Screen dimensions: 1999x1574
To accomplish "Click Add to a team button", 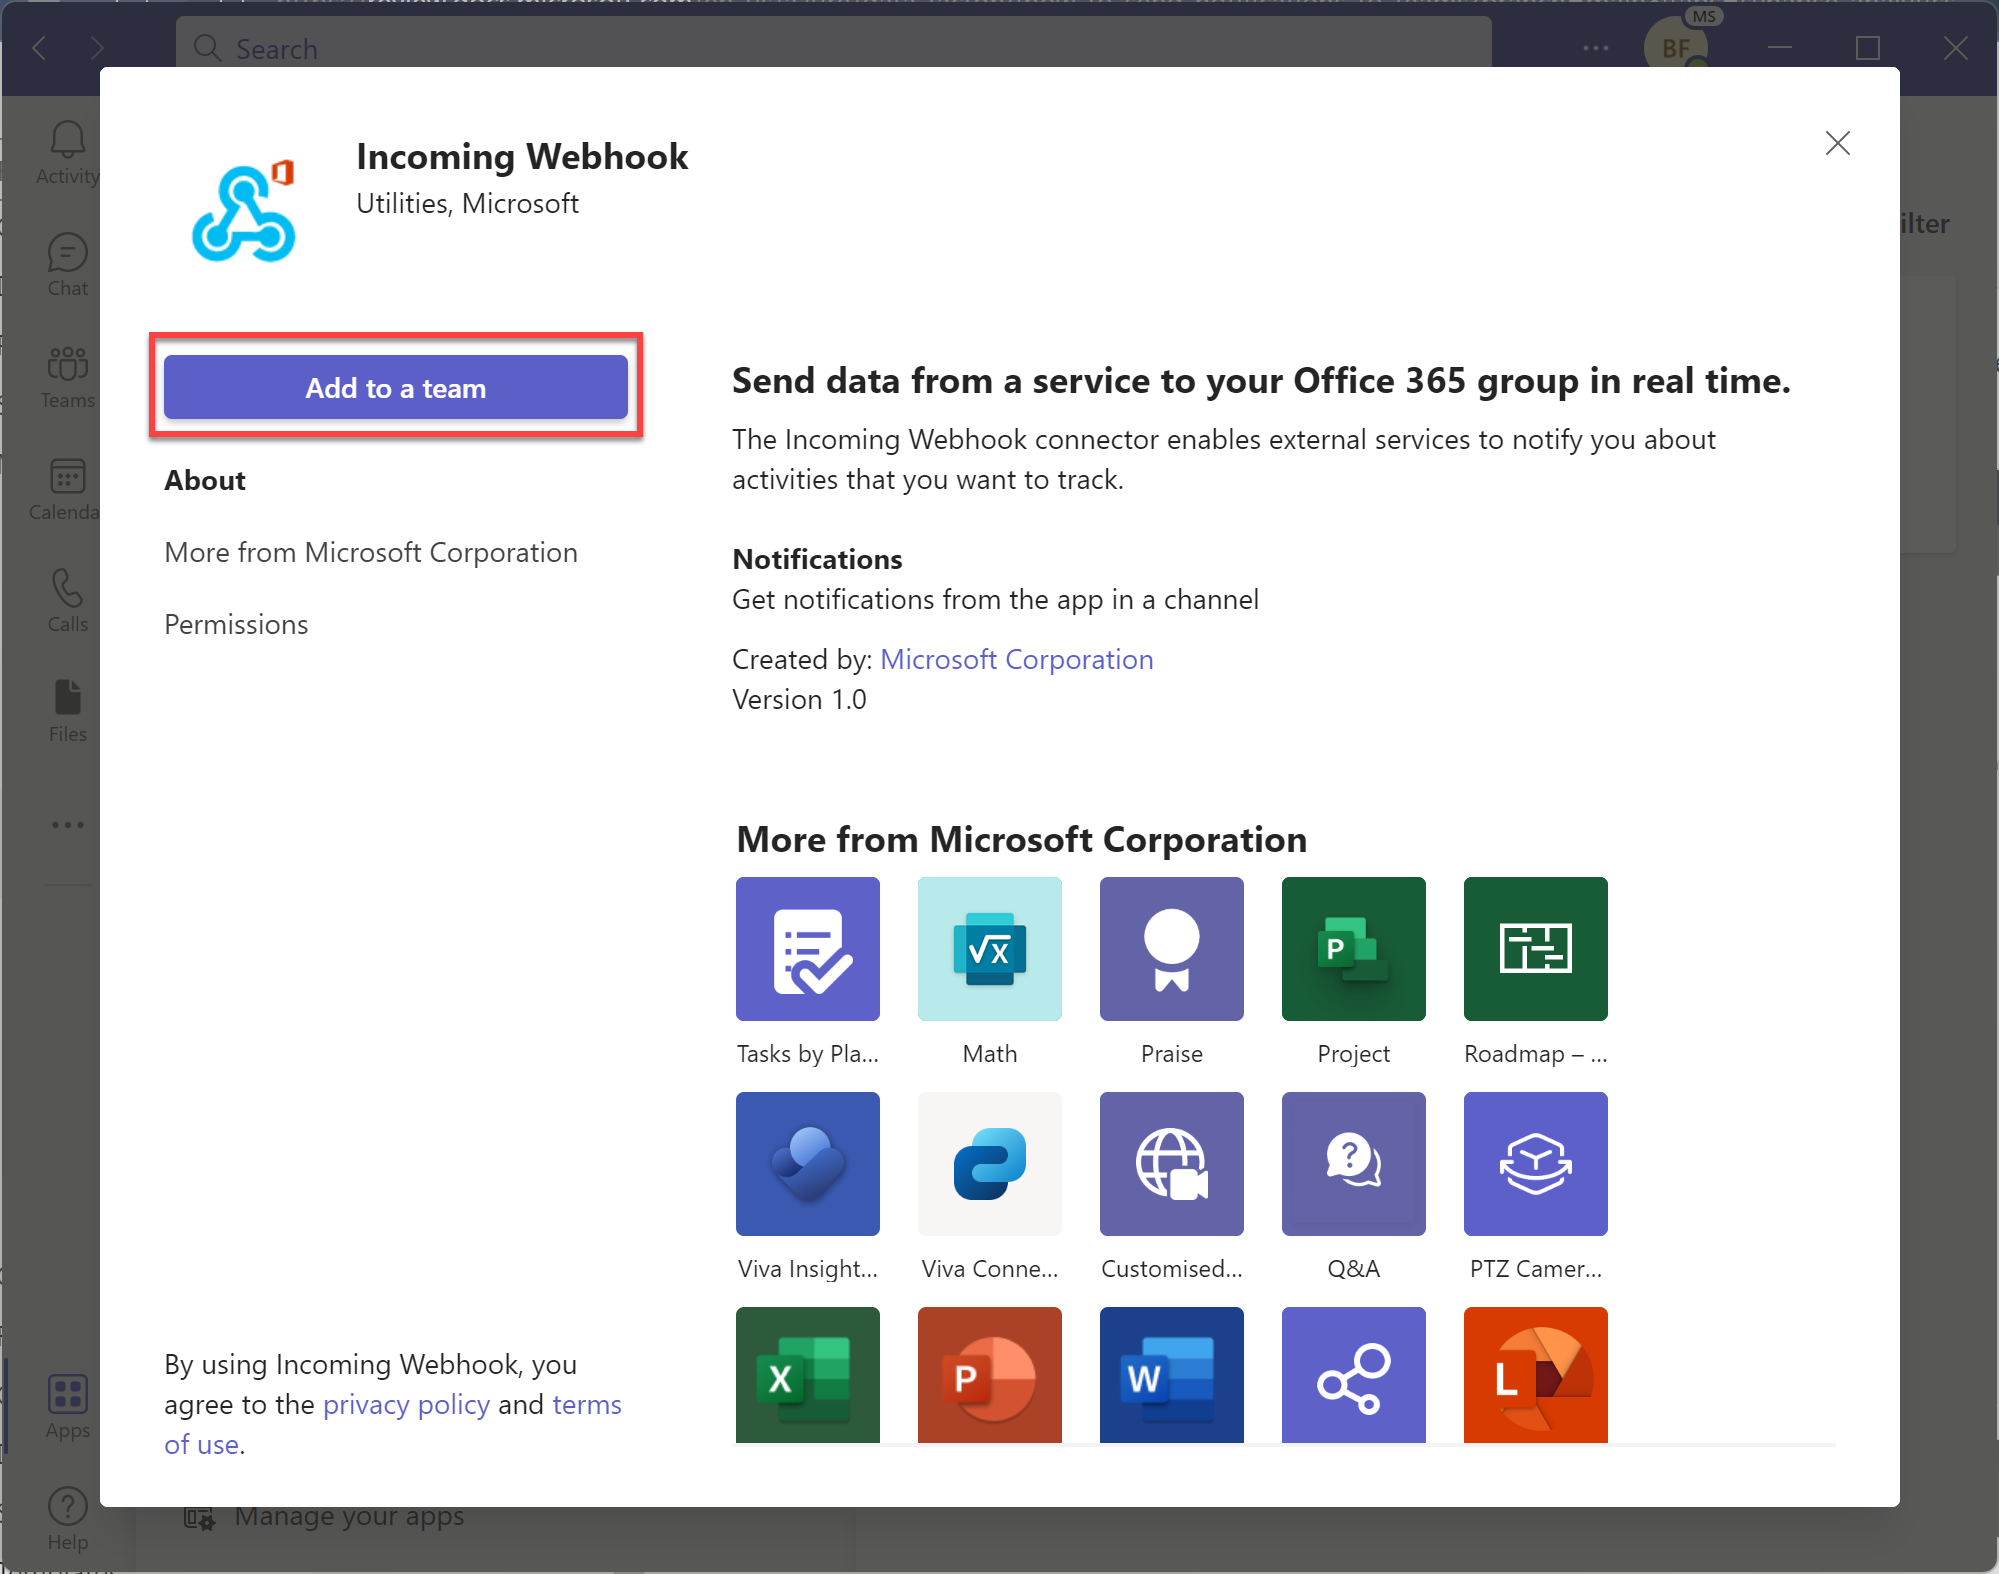I will pyautogui.click(x=396, y=388).
